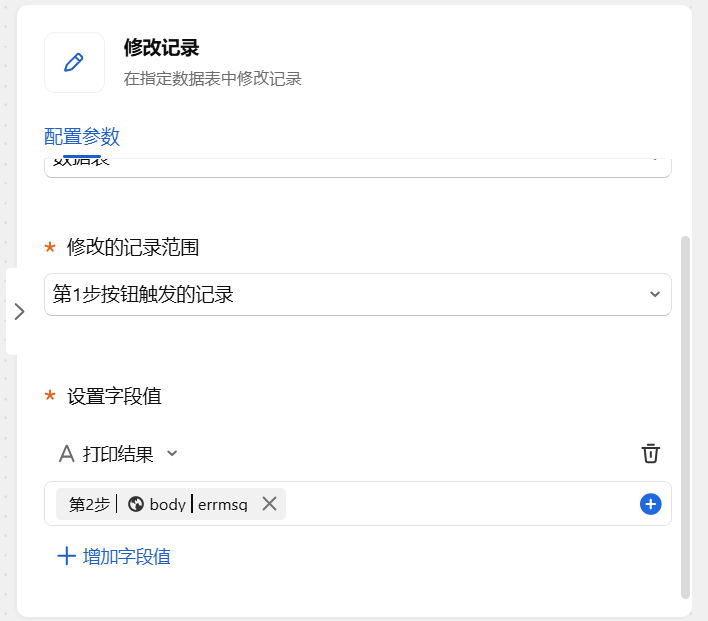Click the pencil edit icon beside 修改记录
This screenshot has height=621, width=708.
coord(74,62)
